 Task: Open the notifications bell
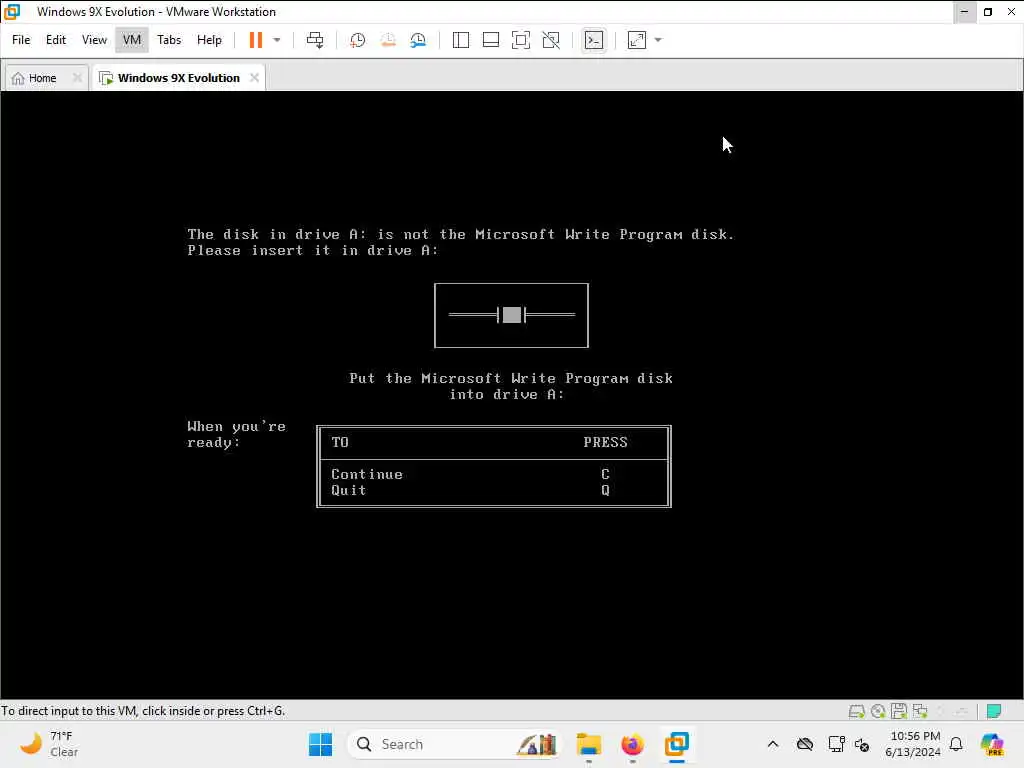pos(956,744)
